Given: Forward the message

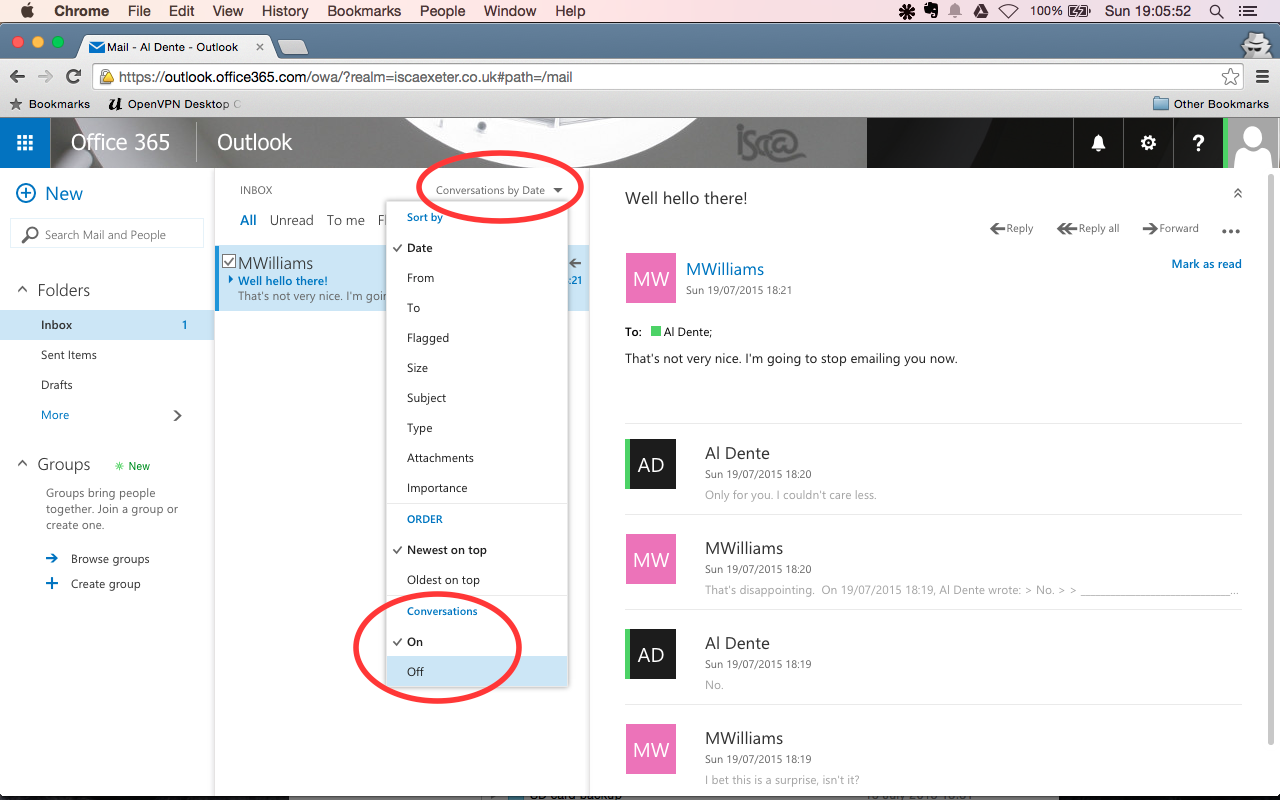Looking at the screenshot, I should point(1170,228).
